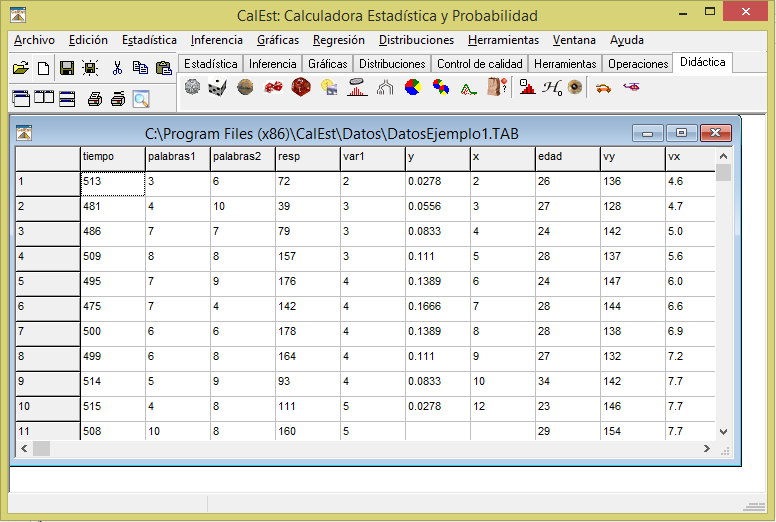776x522 pixels.
Task: Click the horizontal scrollbar right arrow
Action: click(707, 448)
